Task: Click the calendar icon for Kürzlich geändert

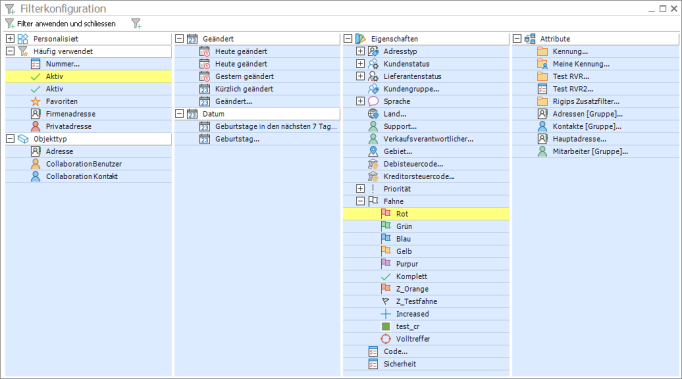Action: pyautogui.click(x=204, y=89)
